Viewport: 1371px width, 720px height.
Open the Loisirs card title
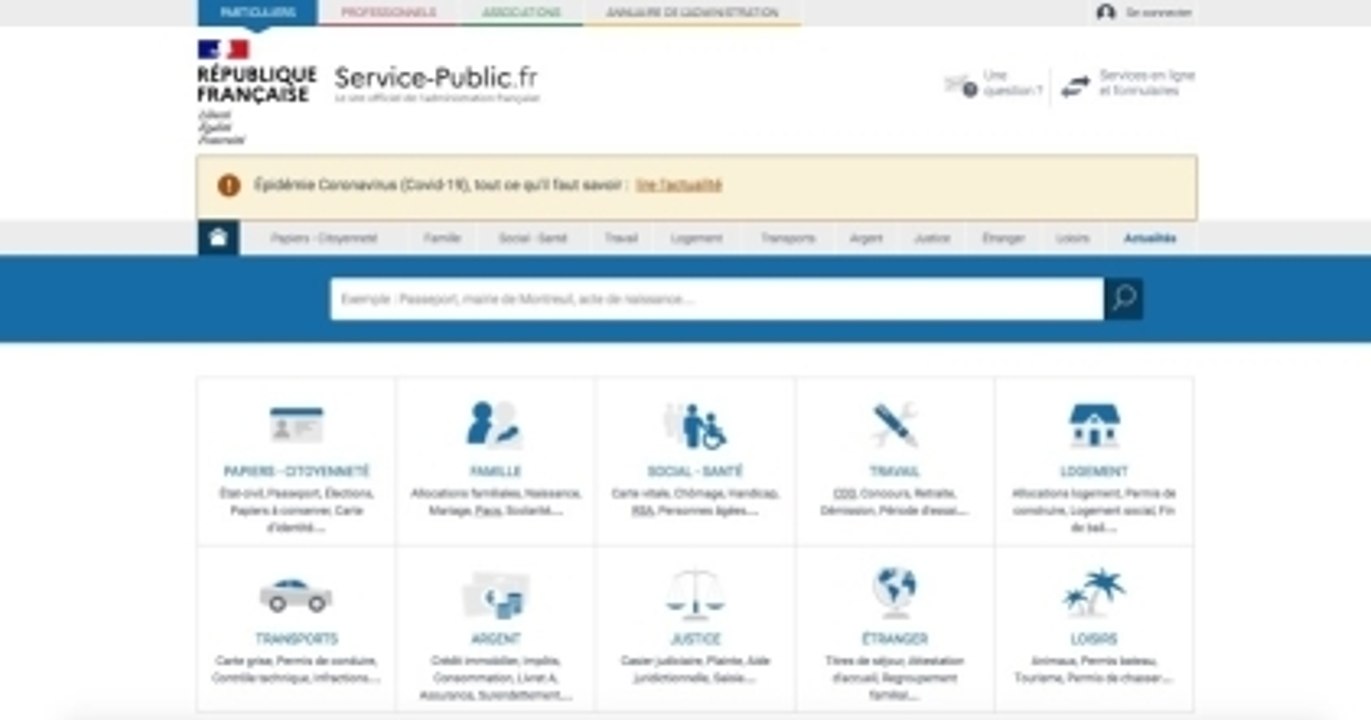point(1094,639)
